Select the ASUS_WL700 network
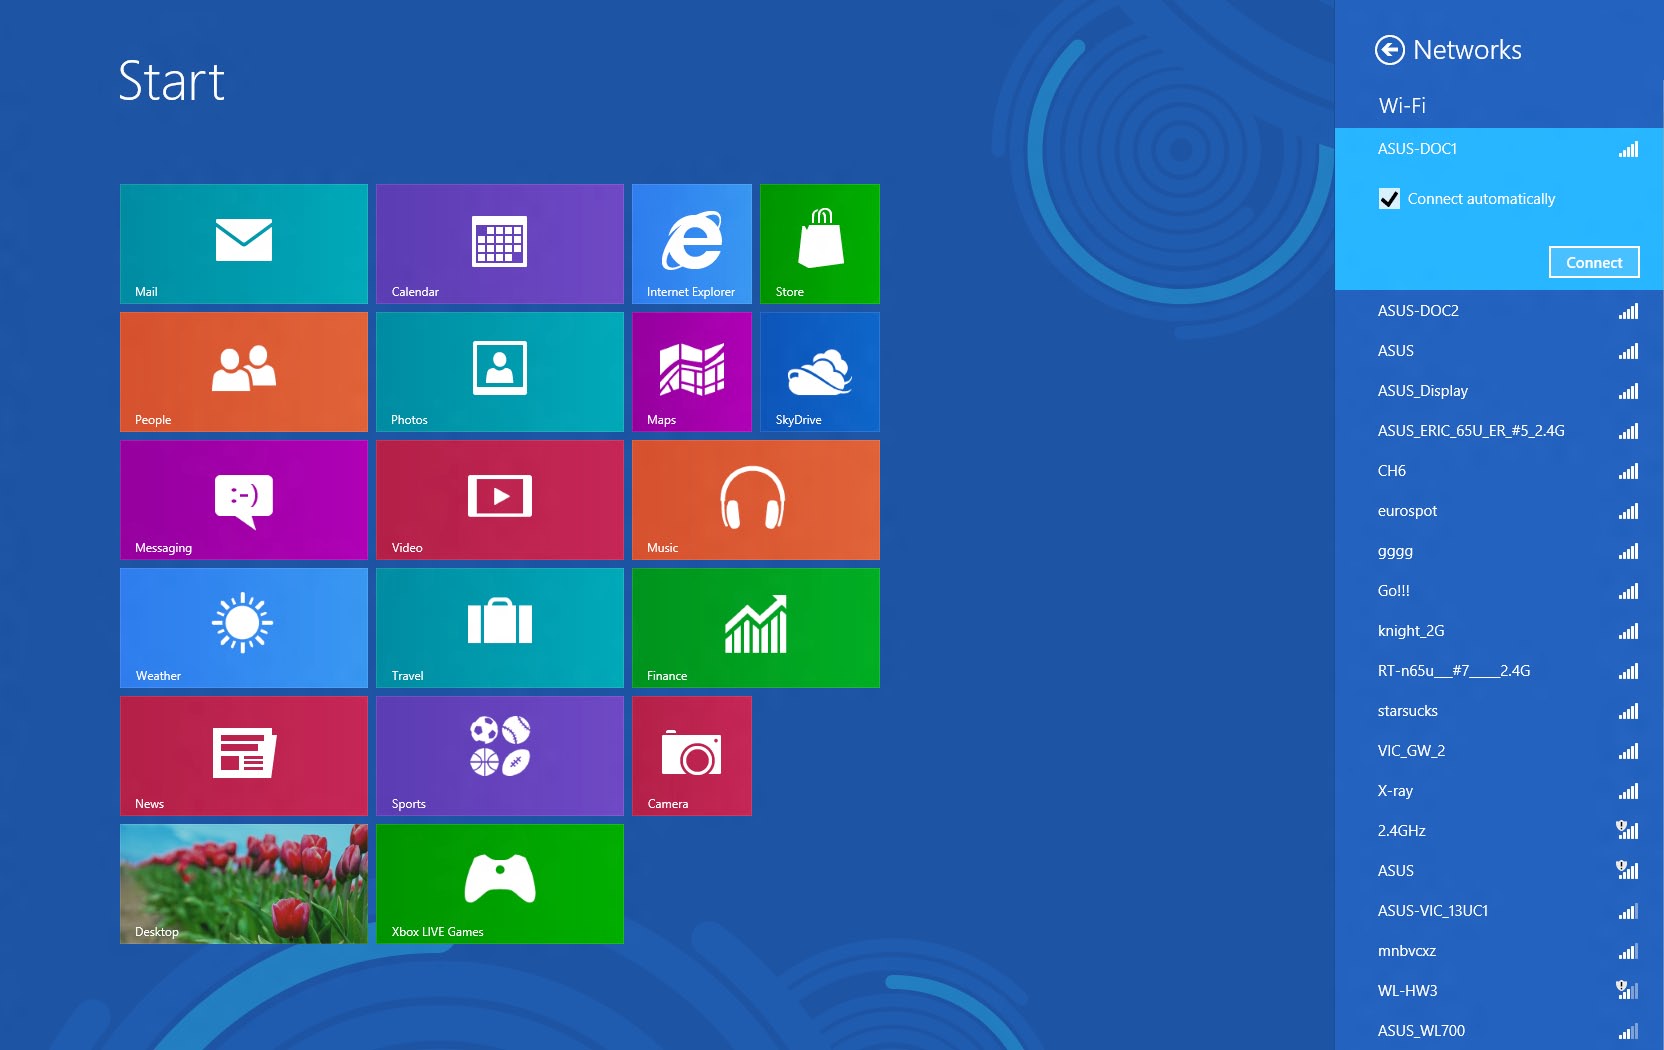This screenshot has height=1050, width=1664. click(x=1499, y=1031)
